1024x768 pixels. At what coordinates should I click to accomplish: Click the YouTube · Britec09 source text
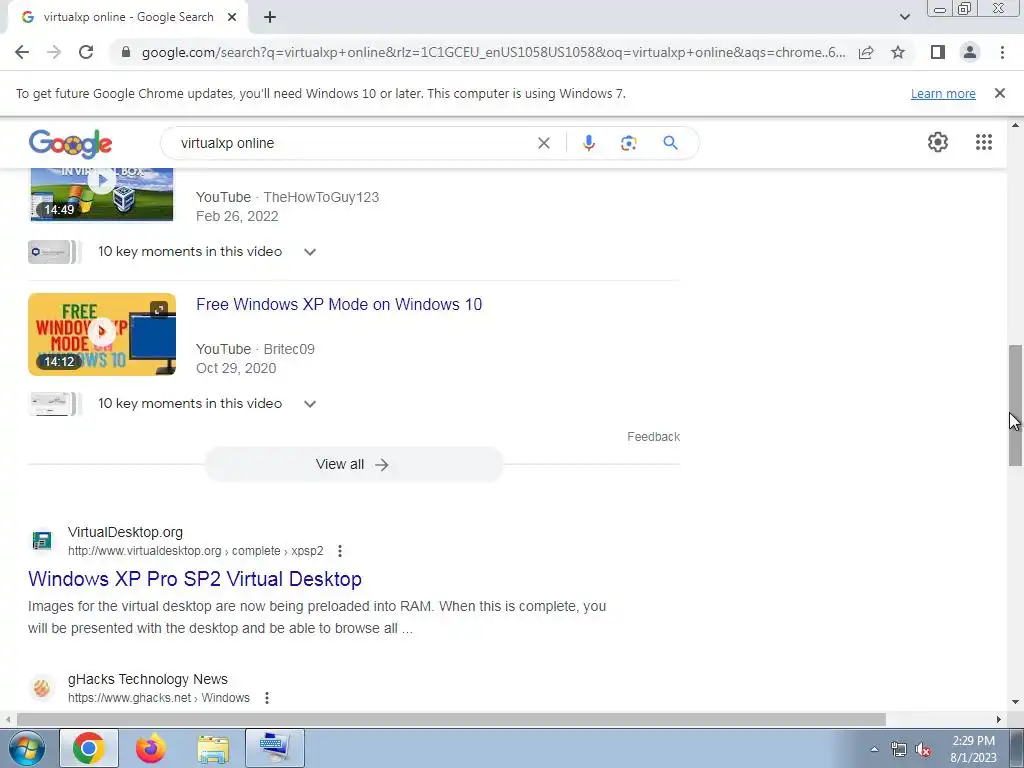coord(255,349)
